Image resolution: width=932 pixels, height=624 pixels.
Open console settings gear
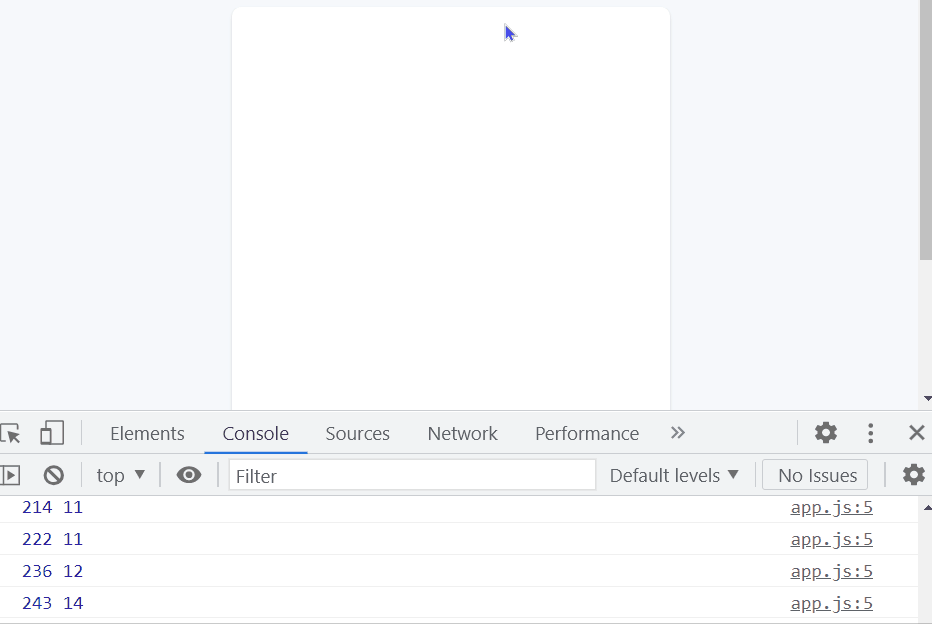click(x=914, y=475)
